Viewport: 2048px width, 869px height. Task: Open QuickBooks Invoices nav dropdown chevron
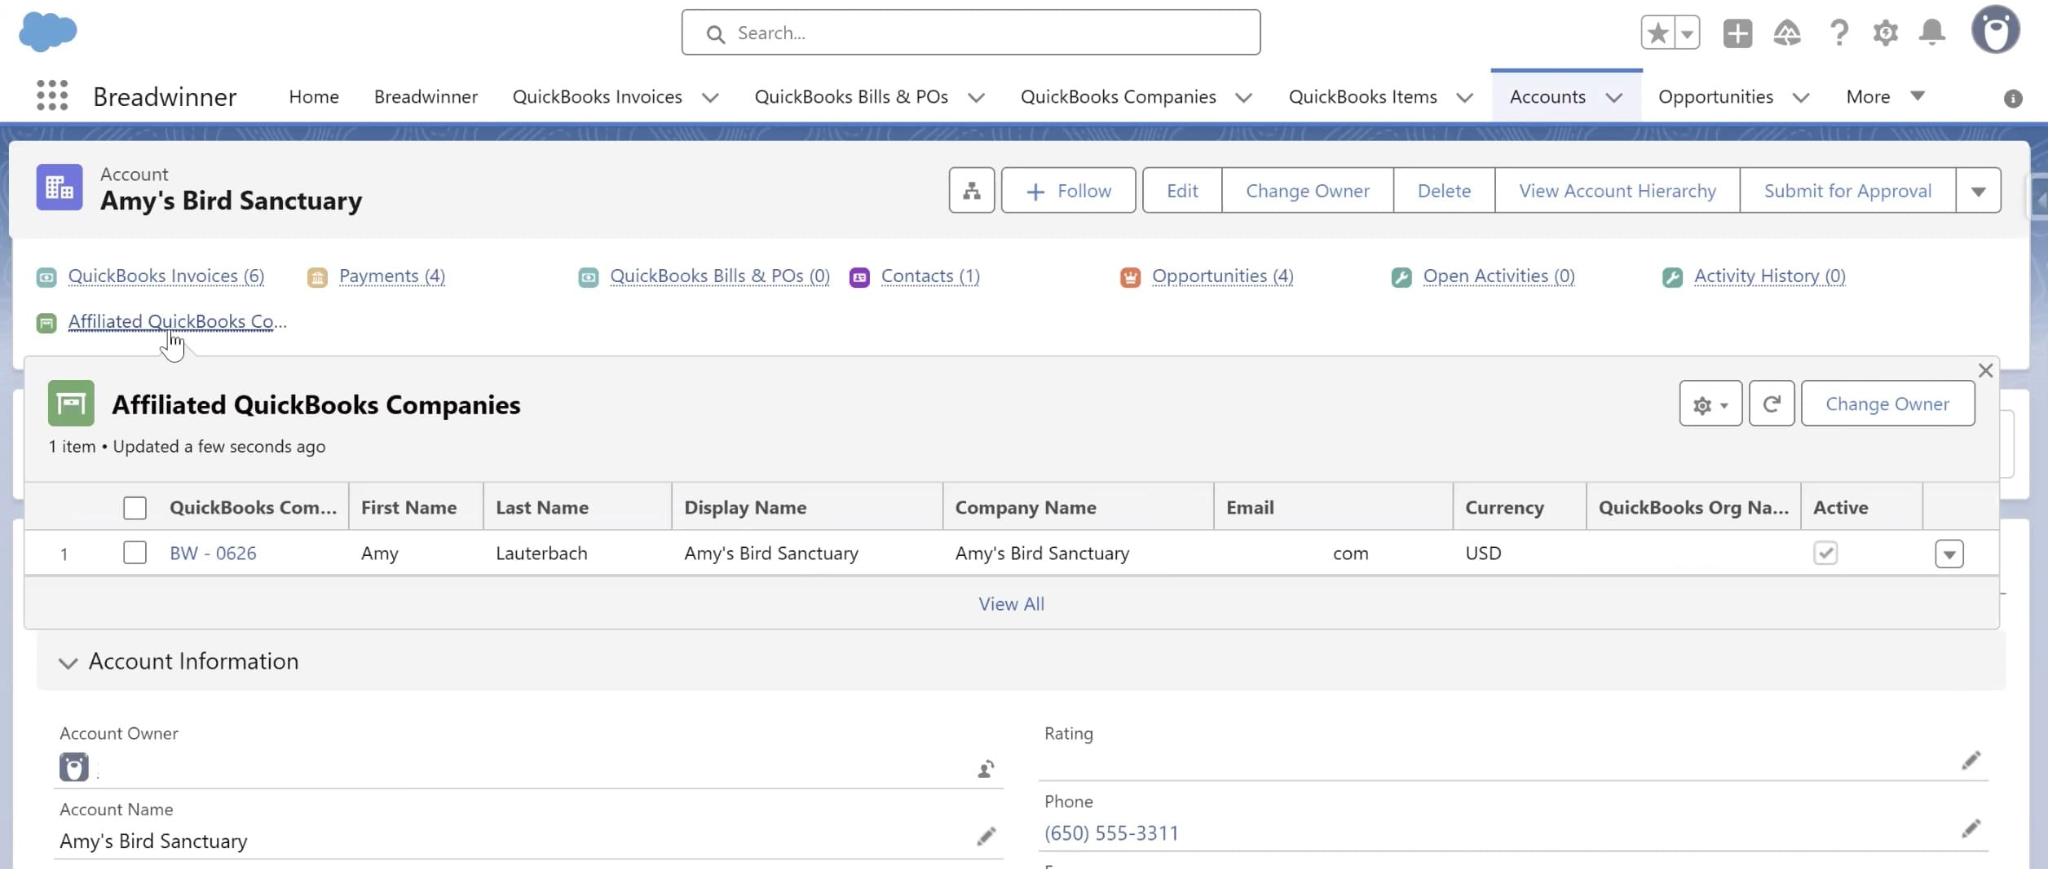coord(710,98)
